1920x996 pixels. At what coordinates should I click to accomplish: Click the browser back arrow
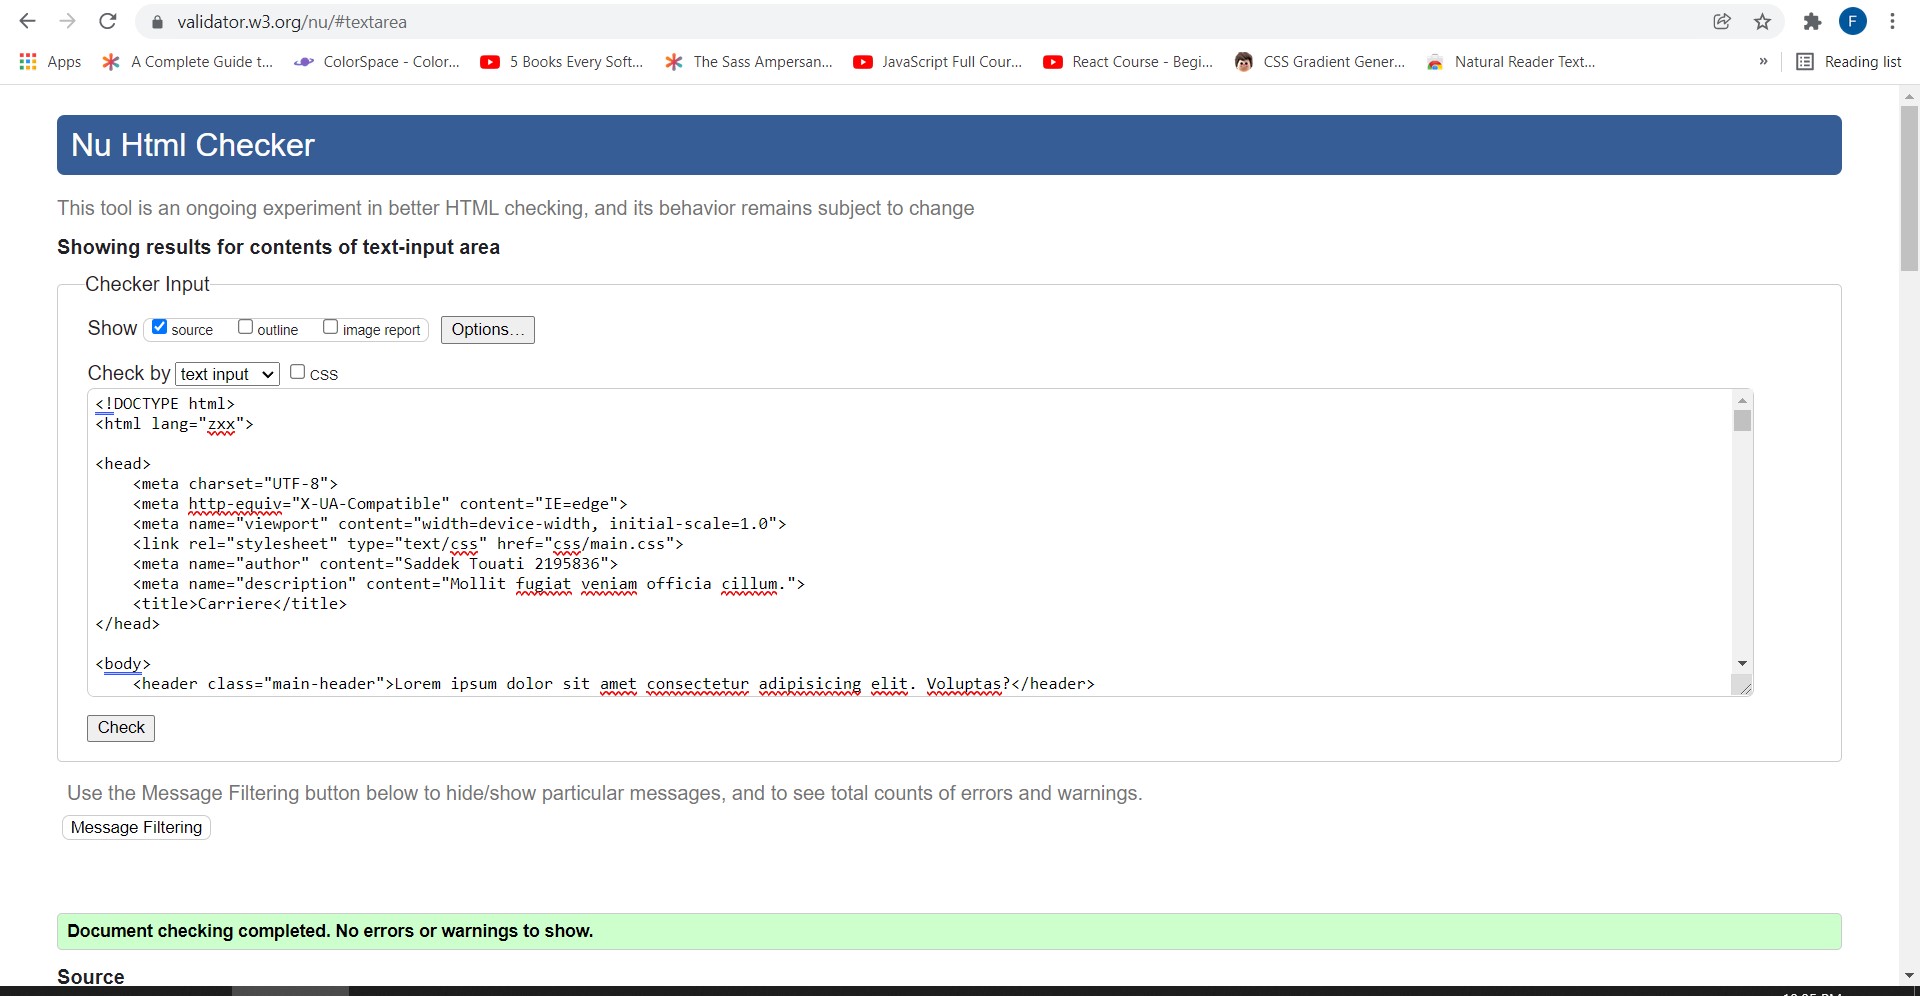(27, 21)
